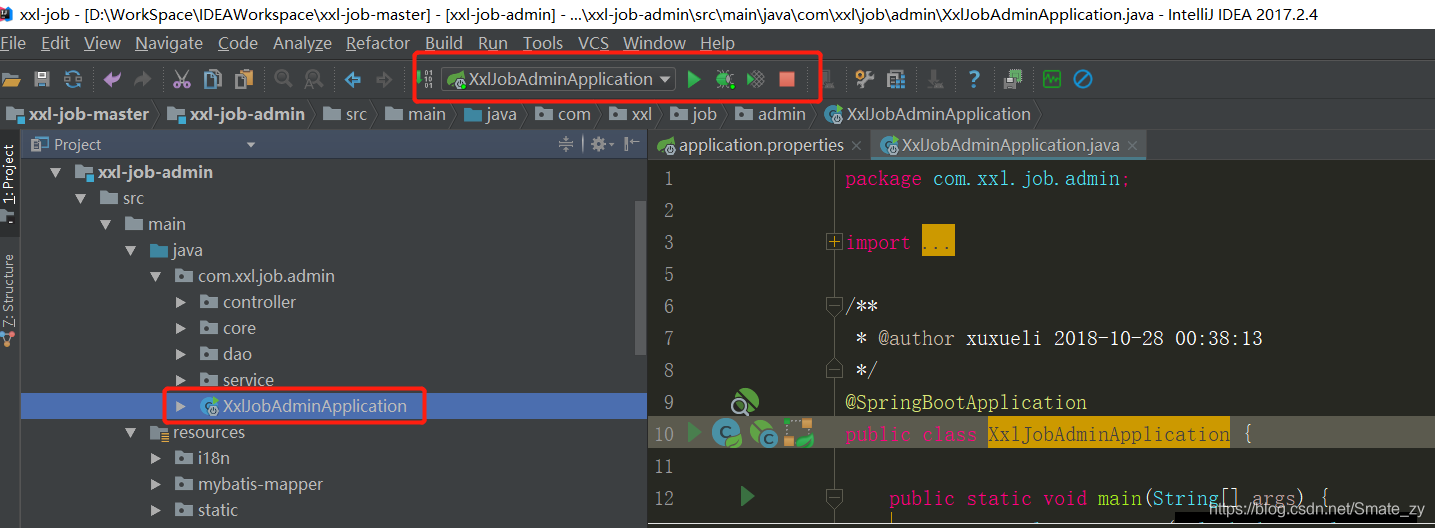Click the blue Back navigation arrow
The image size is (1435, 528).
353,79
